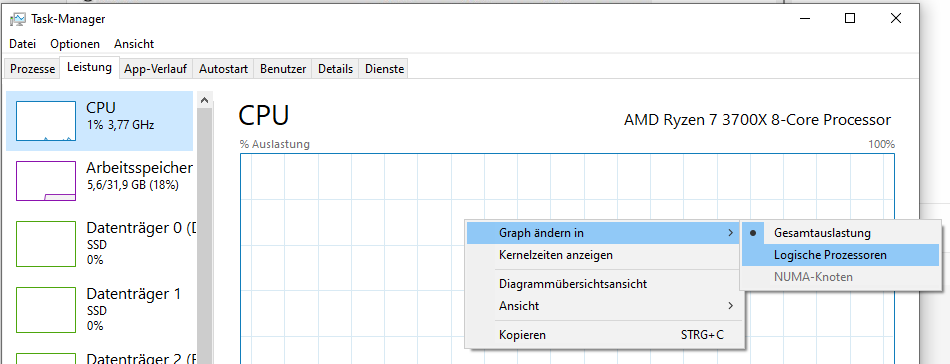The image size is (950, 364).
Task: Open the Datenträger 0 SSD entry
Action: coord(100,243)
